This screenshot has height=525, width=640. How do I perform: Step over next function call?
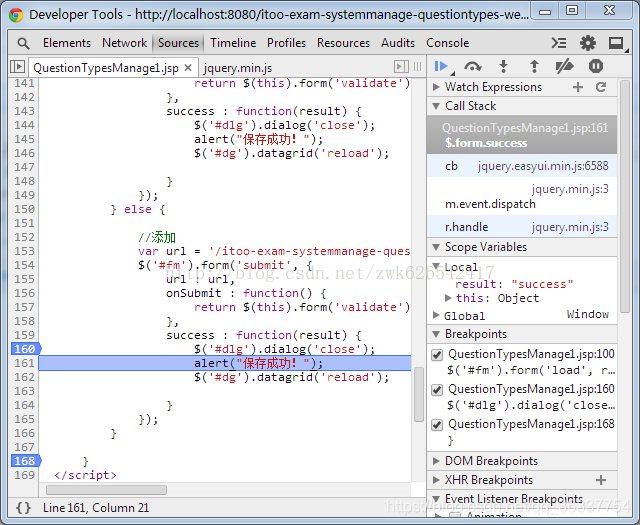click(472, 66)
